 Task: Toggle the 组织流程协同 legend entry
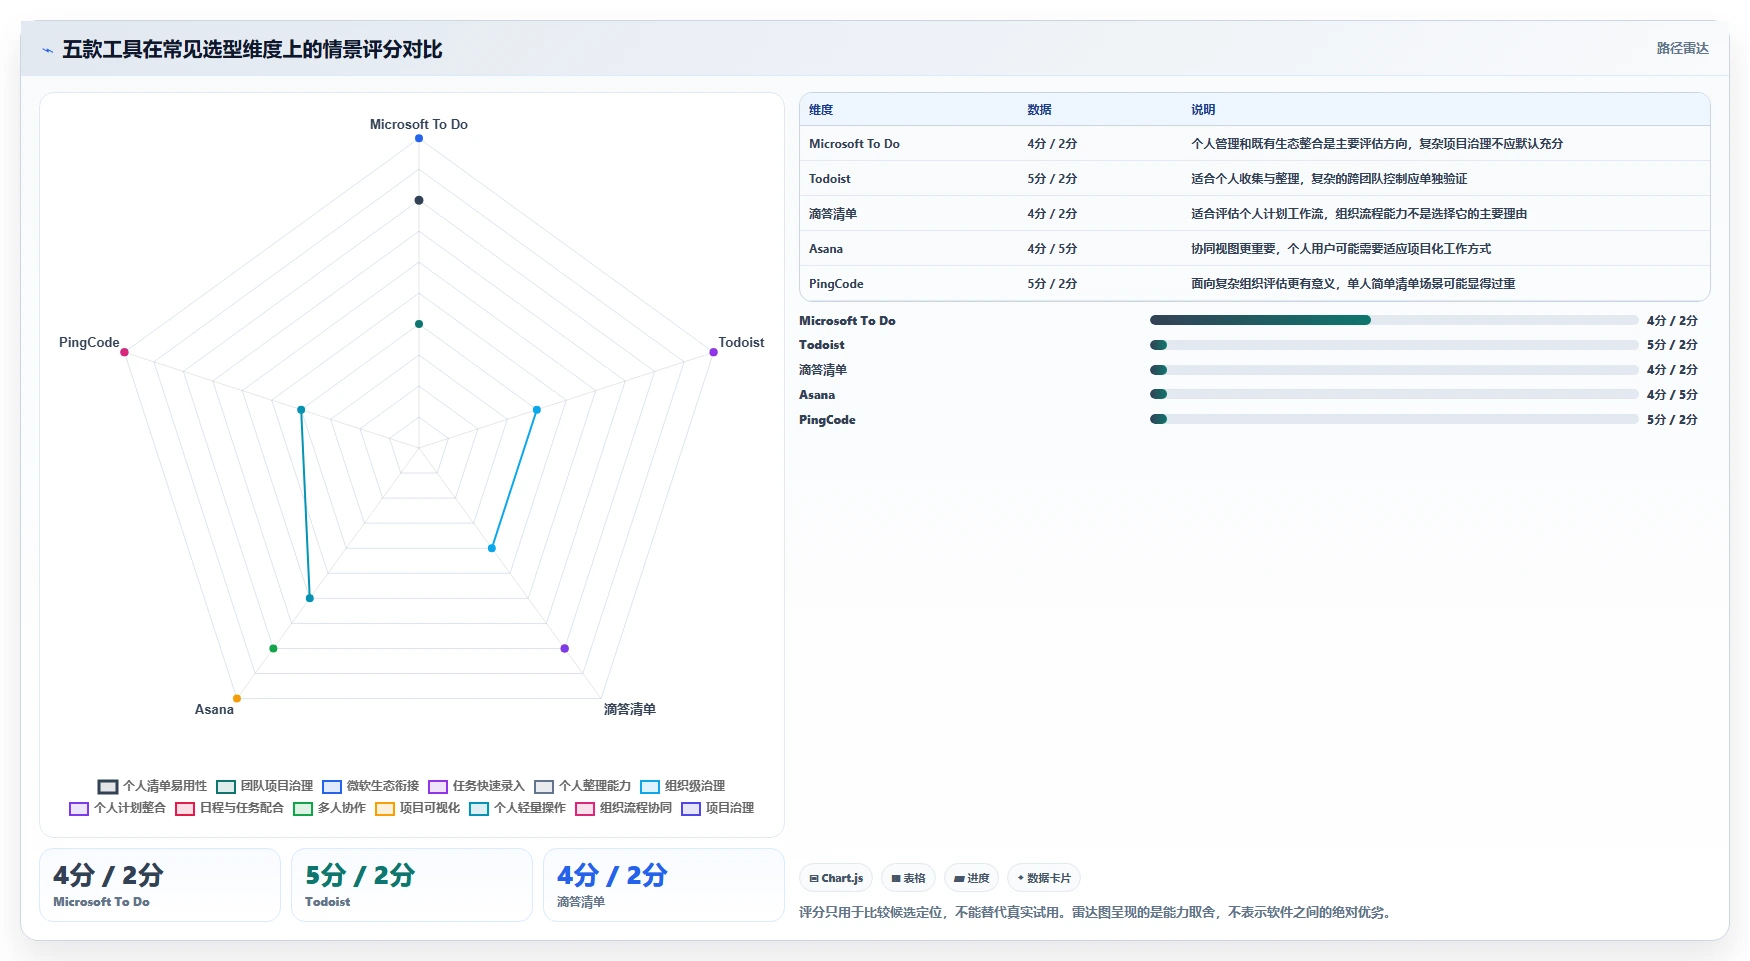pos(623,808)
